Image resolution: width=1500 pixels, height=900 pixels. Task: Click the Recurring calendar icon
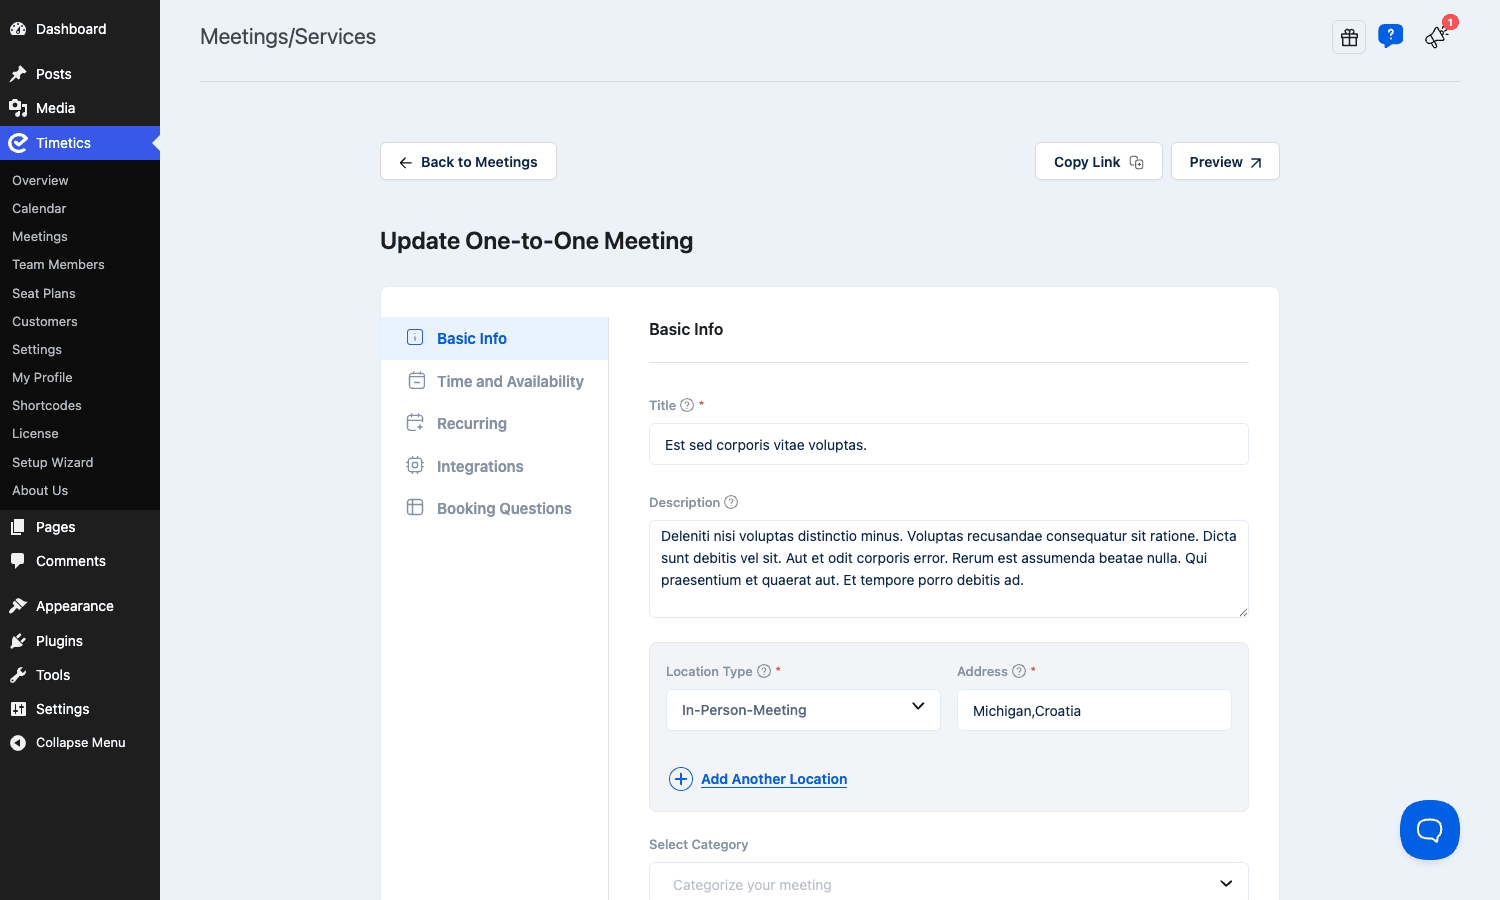[x=415, y=423]
